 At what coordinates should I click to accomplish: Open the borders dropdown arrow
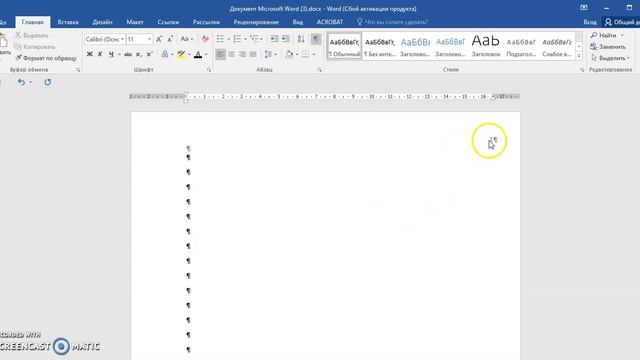click(x=313, y=54)
